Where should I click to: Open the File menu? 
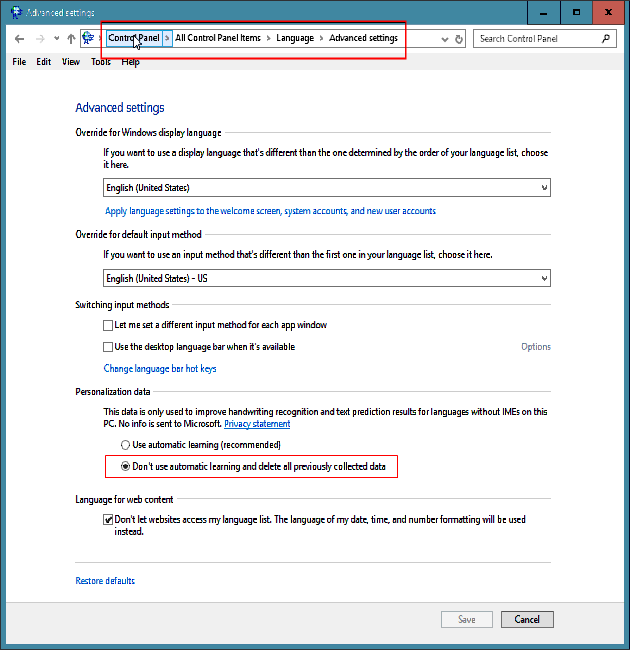coord(19,62)
